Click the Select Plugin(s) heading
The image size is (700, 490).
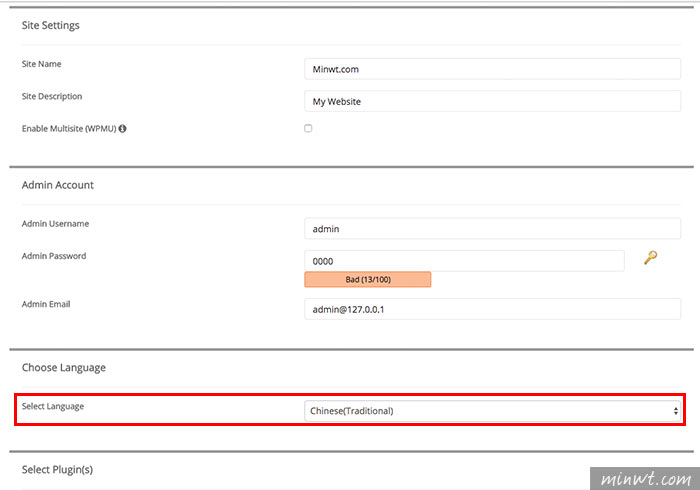pos(57,469)
